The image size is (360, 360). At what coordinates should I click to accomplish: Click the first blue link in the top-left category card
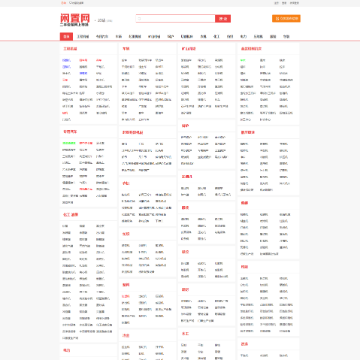(x=66, y=60)
